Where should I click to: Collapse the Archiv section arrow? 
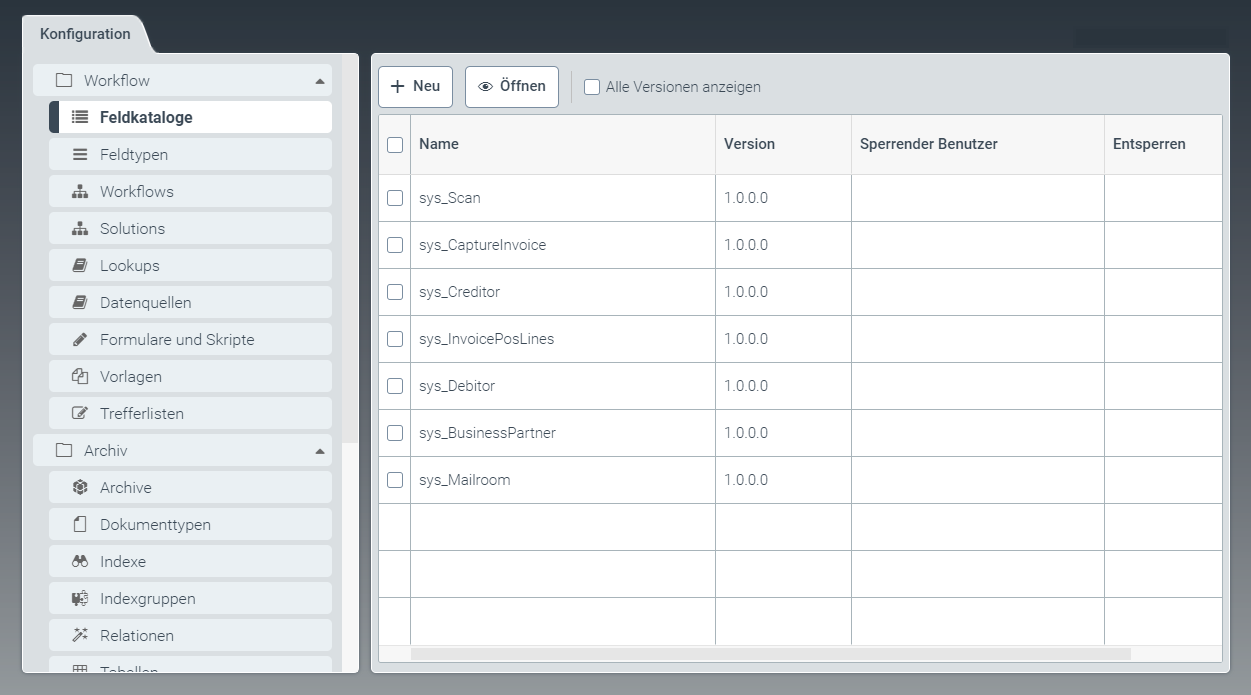[x=319, y=451]
